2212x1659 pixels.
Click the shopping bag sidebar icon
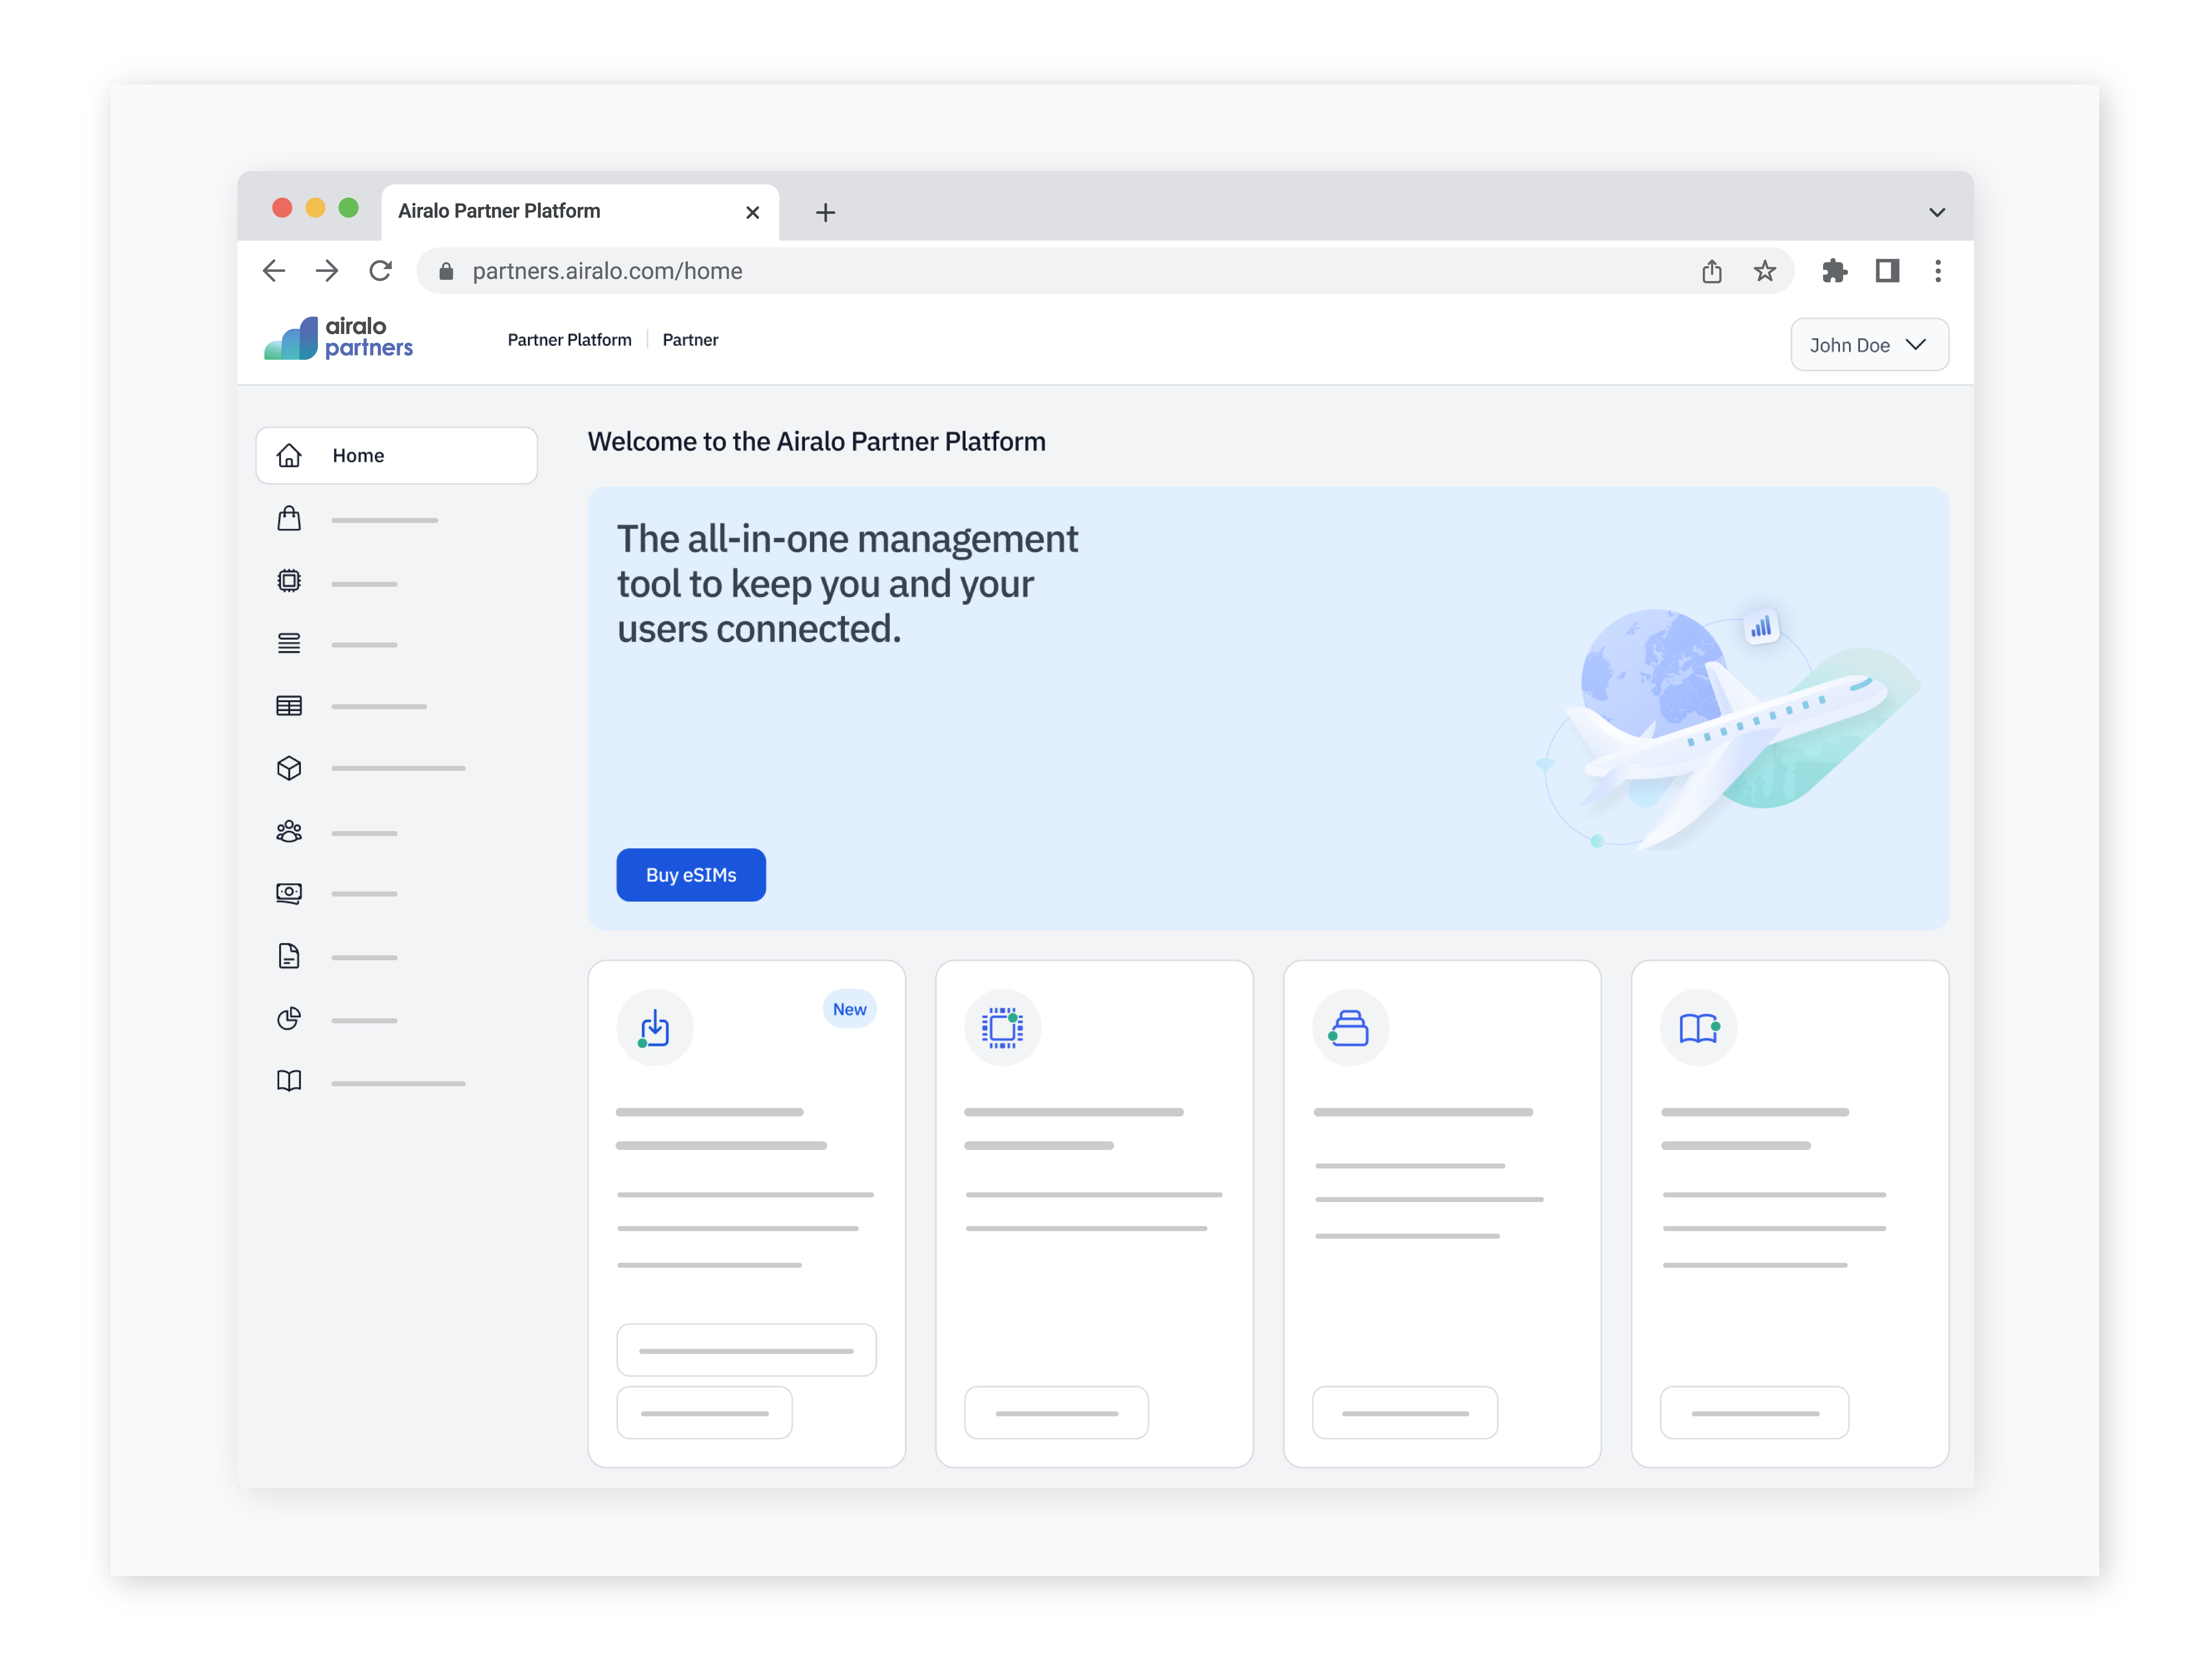[x=289, y=518]
